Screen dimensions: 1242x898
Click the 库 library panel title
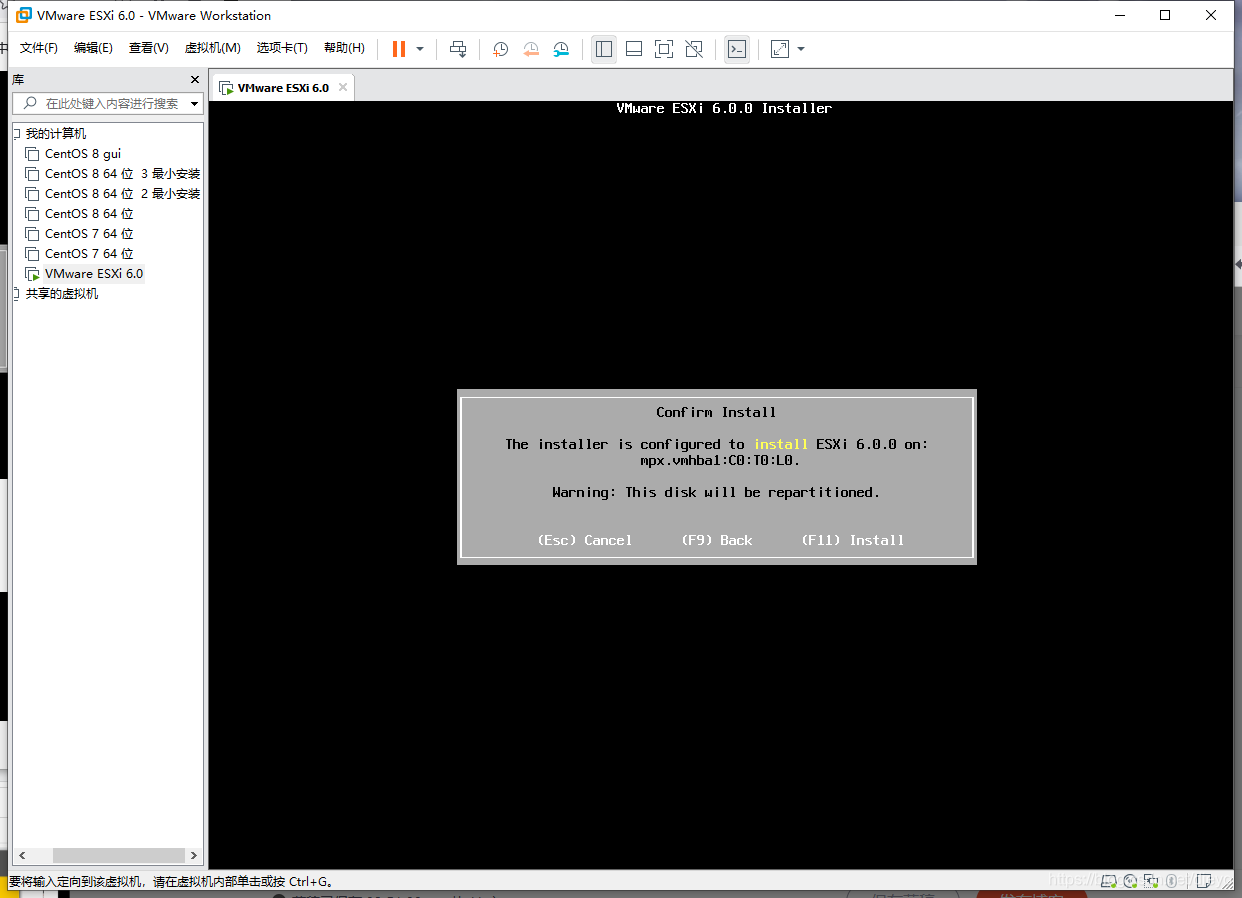point(18,80)
